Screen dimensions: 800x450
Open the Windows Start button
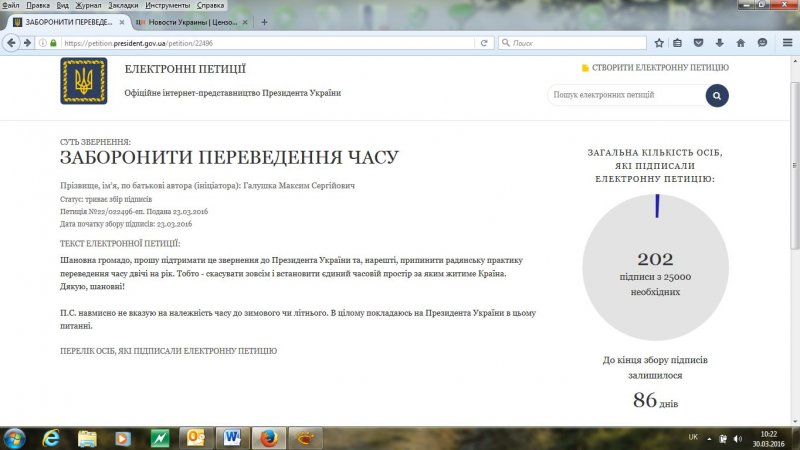14,438
